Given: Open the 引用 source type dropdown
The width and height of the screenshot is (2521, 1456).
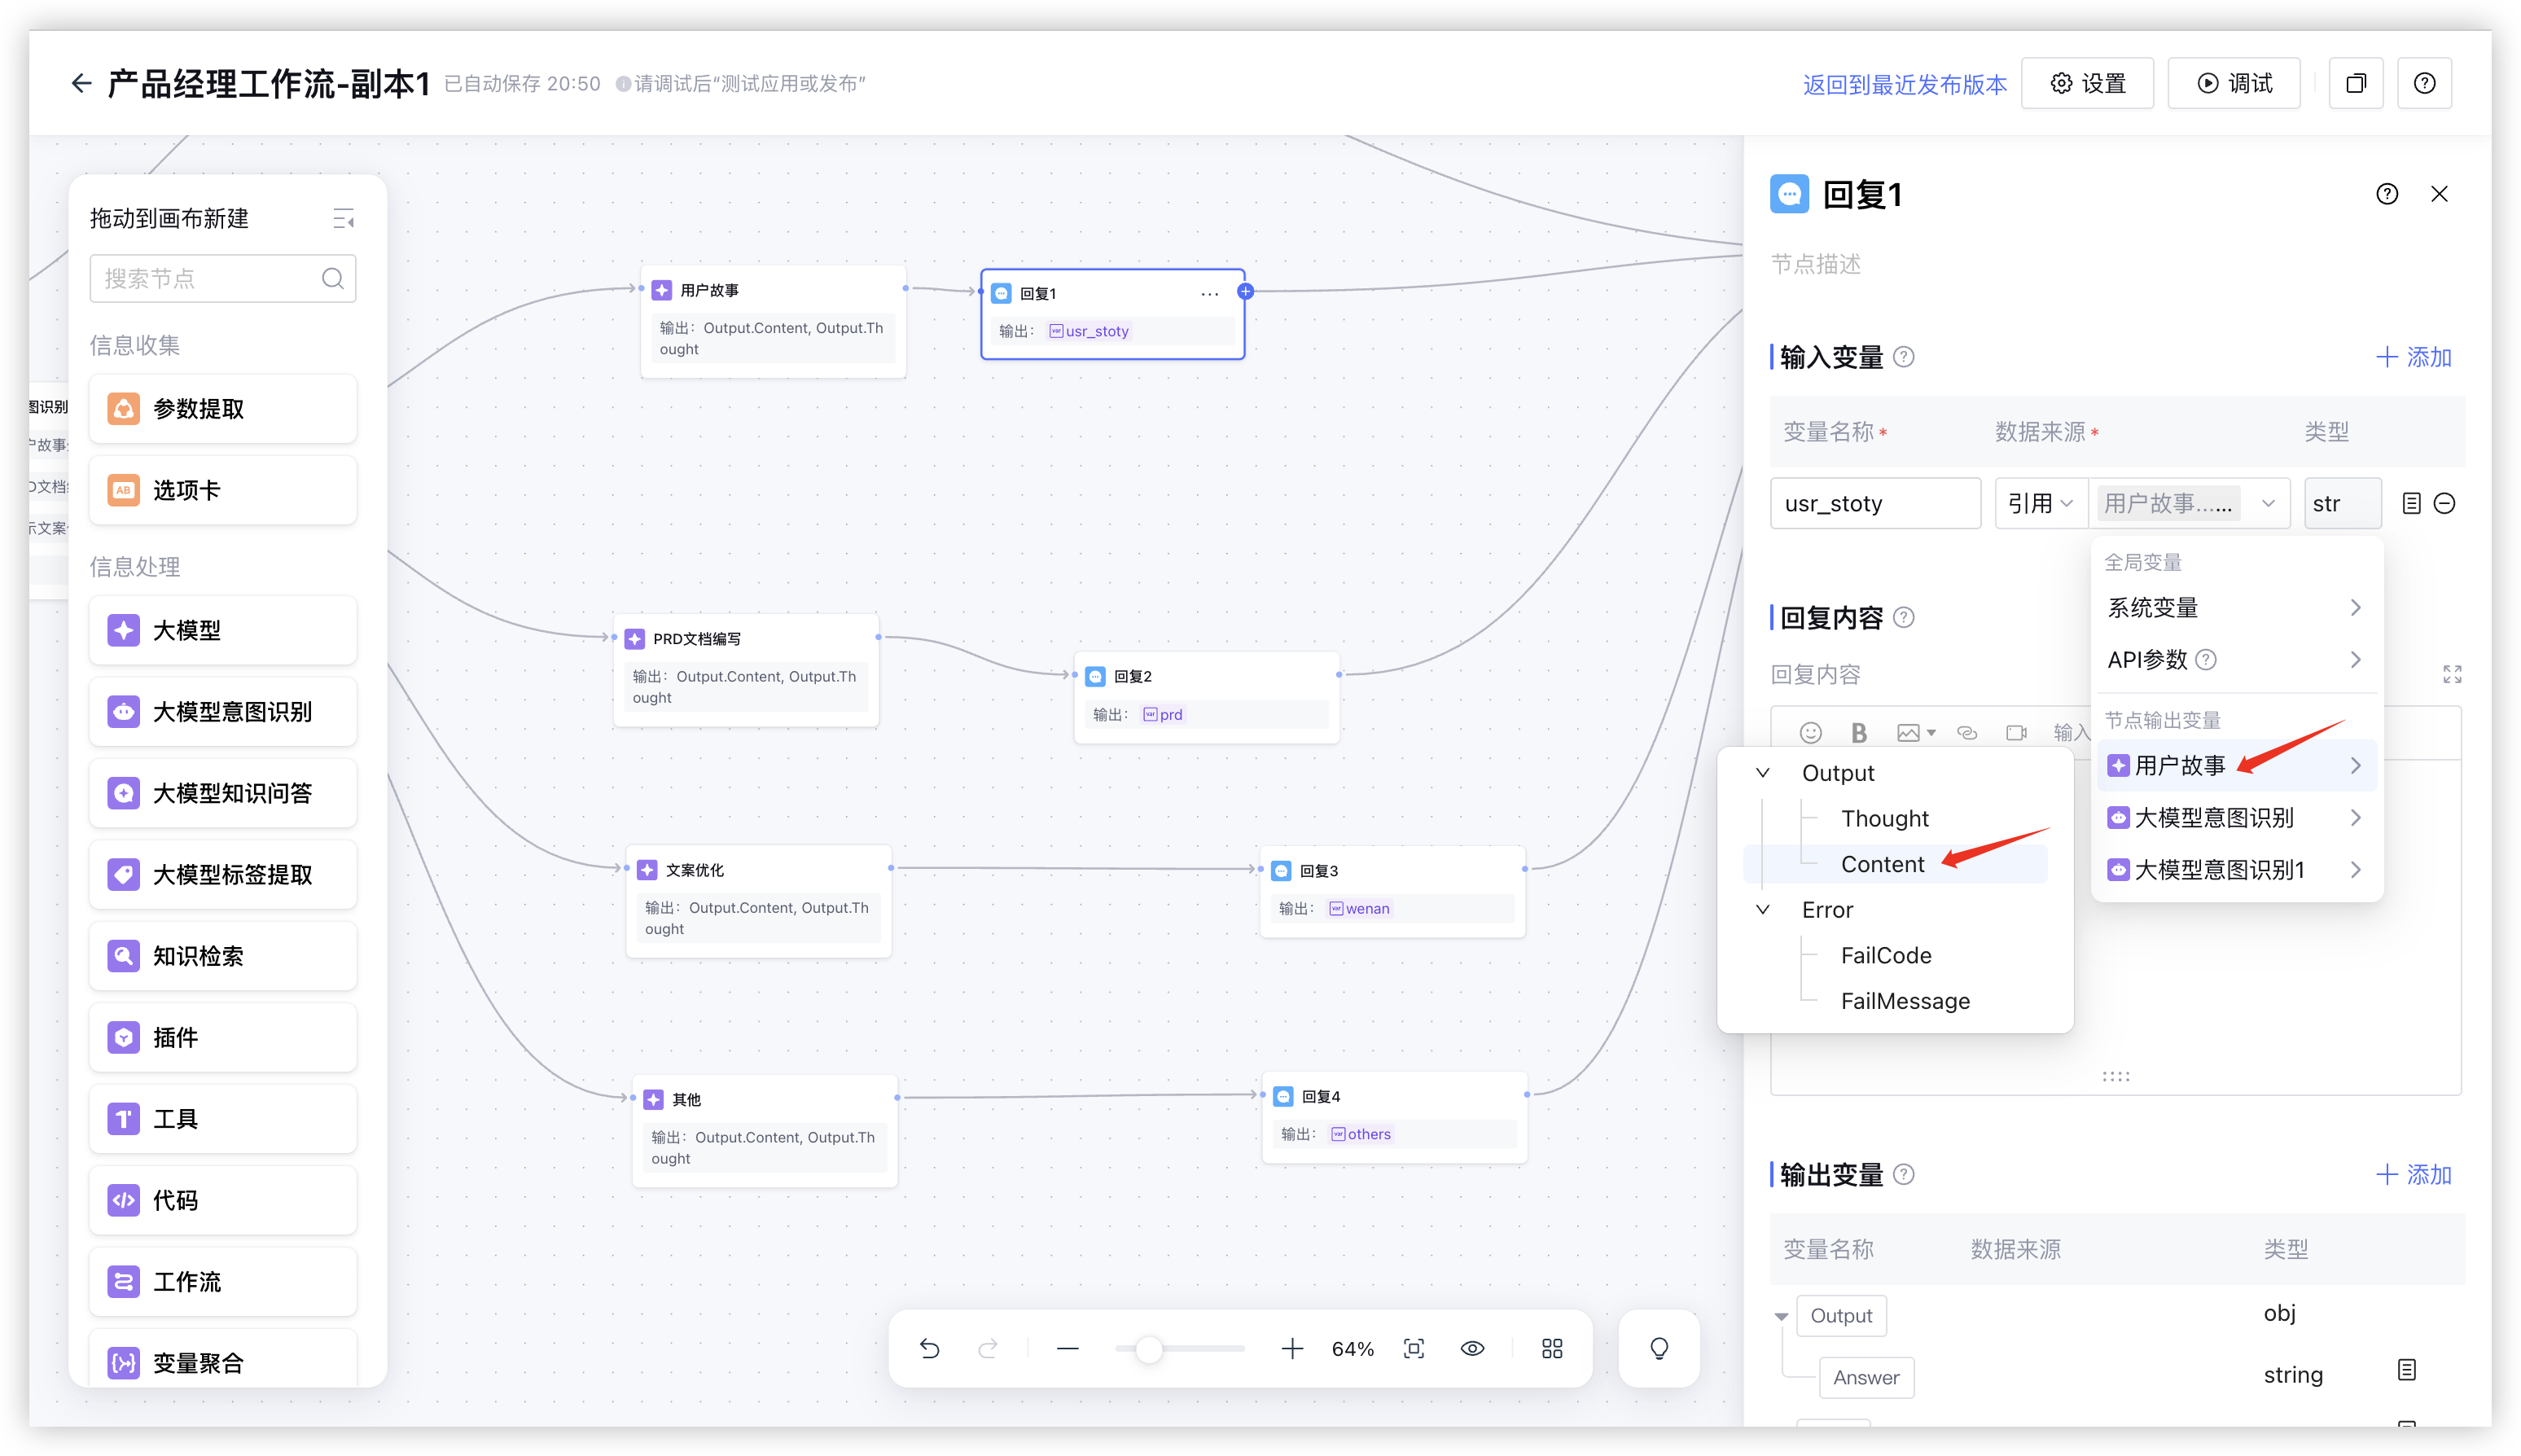Looking at the screenshot, I should [2040, 503].
